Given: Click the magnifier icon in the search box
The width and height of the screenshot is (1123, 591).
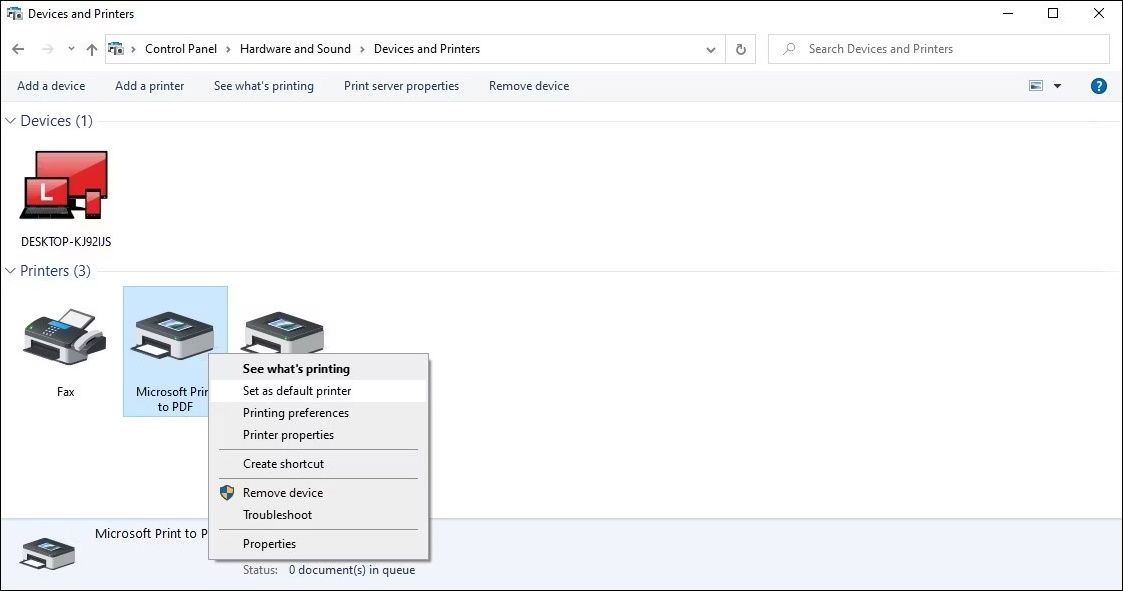Looking at the screenshot, I should 789,48.
